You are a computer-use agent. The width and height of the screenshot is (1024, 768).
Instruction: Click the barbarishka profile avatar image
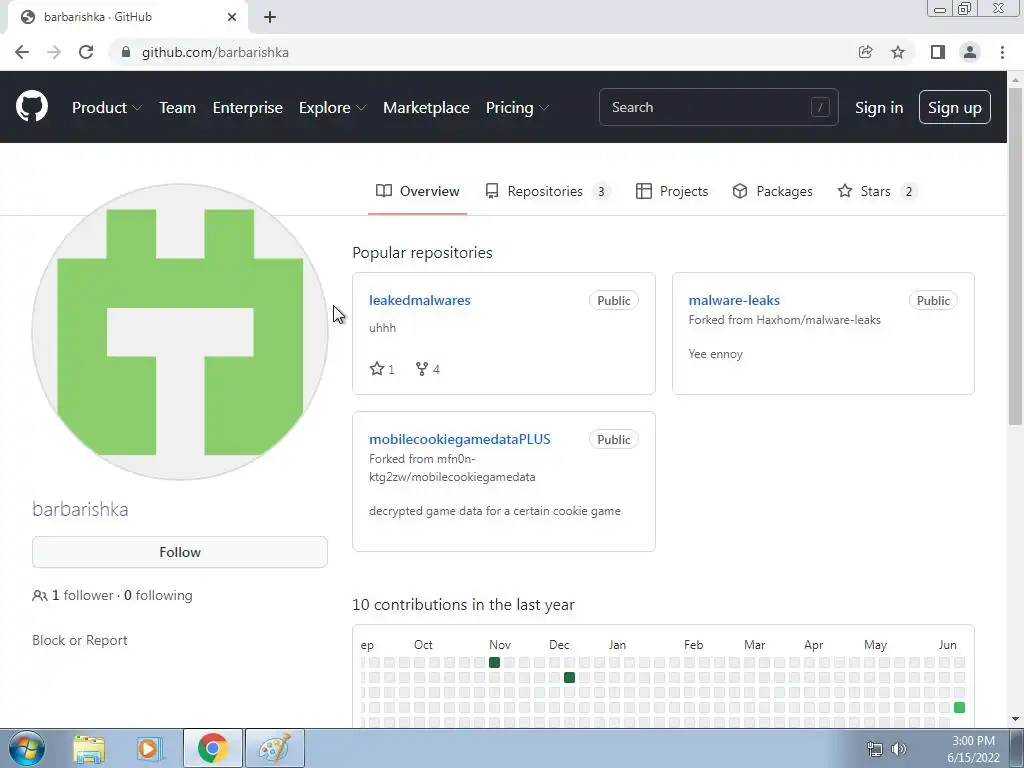[180, 332]
